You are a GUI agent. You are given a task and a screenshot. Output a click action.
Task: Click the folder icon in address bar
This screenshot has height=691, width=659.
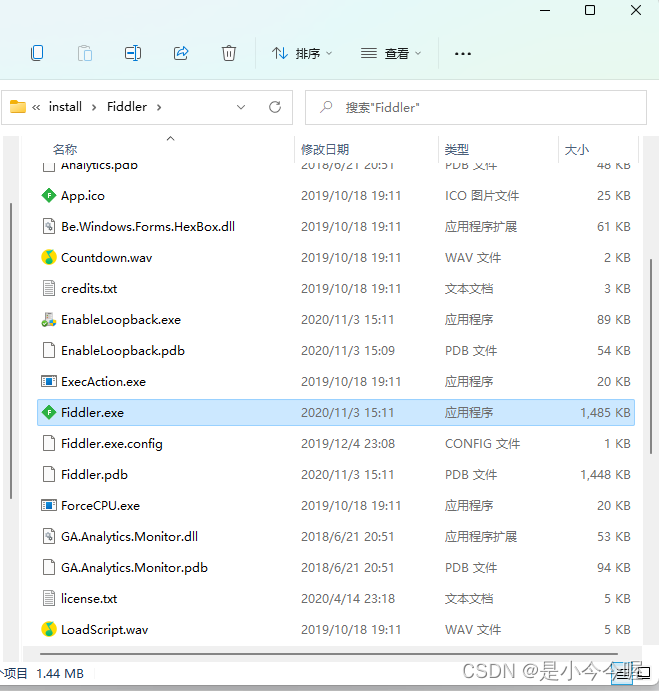point(18,107)
